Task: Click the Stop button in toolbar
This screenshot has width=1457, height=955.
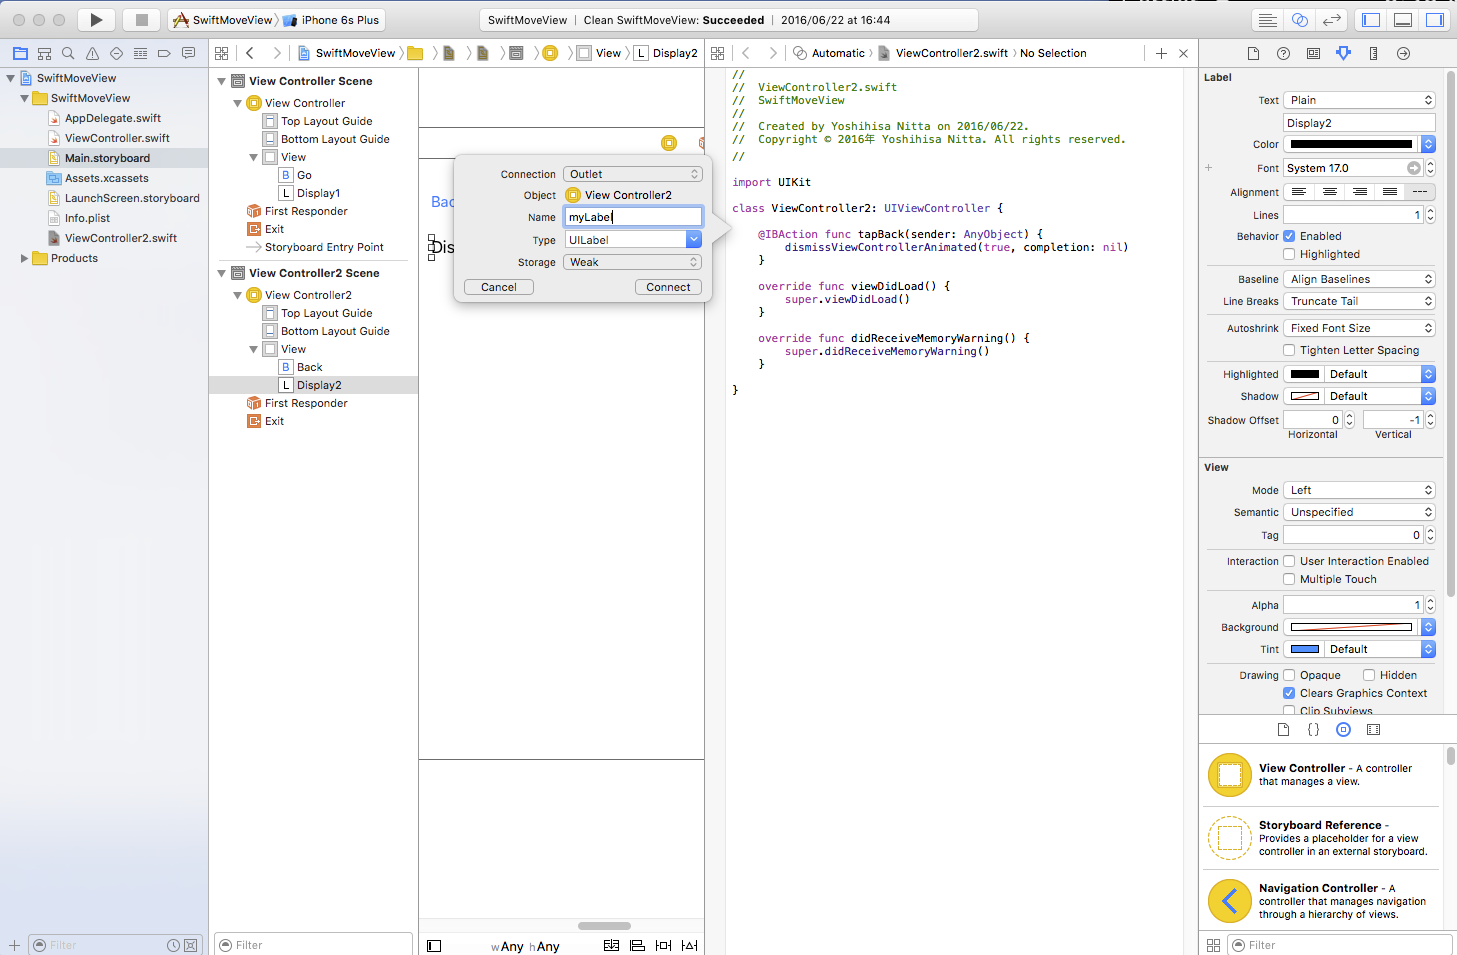Action: (x=142, y=20)
